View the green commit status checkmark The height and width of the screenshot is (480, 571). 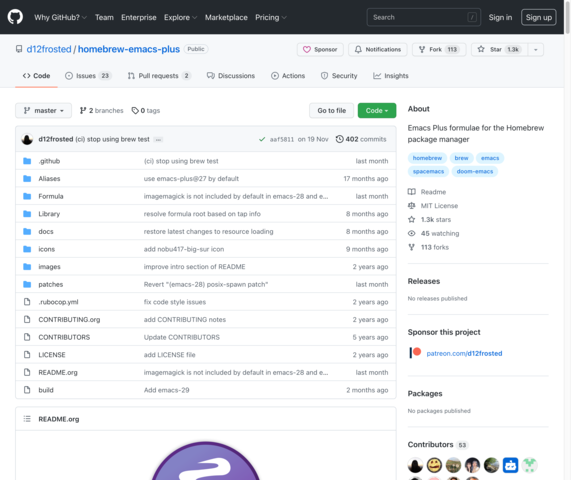pos(262,139)
